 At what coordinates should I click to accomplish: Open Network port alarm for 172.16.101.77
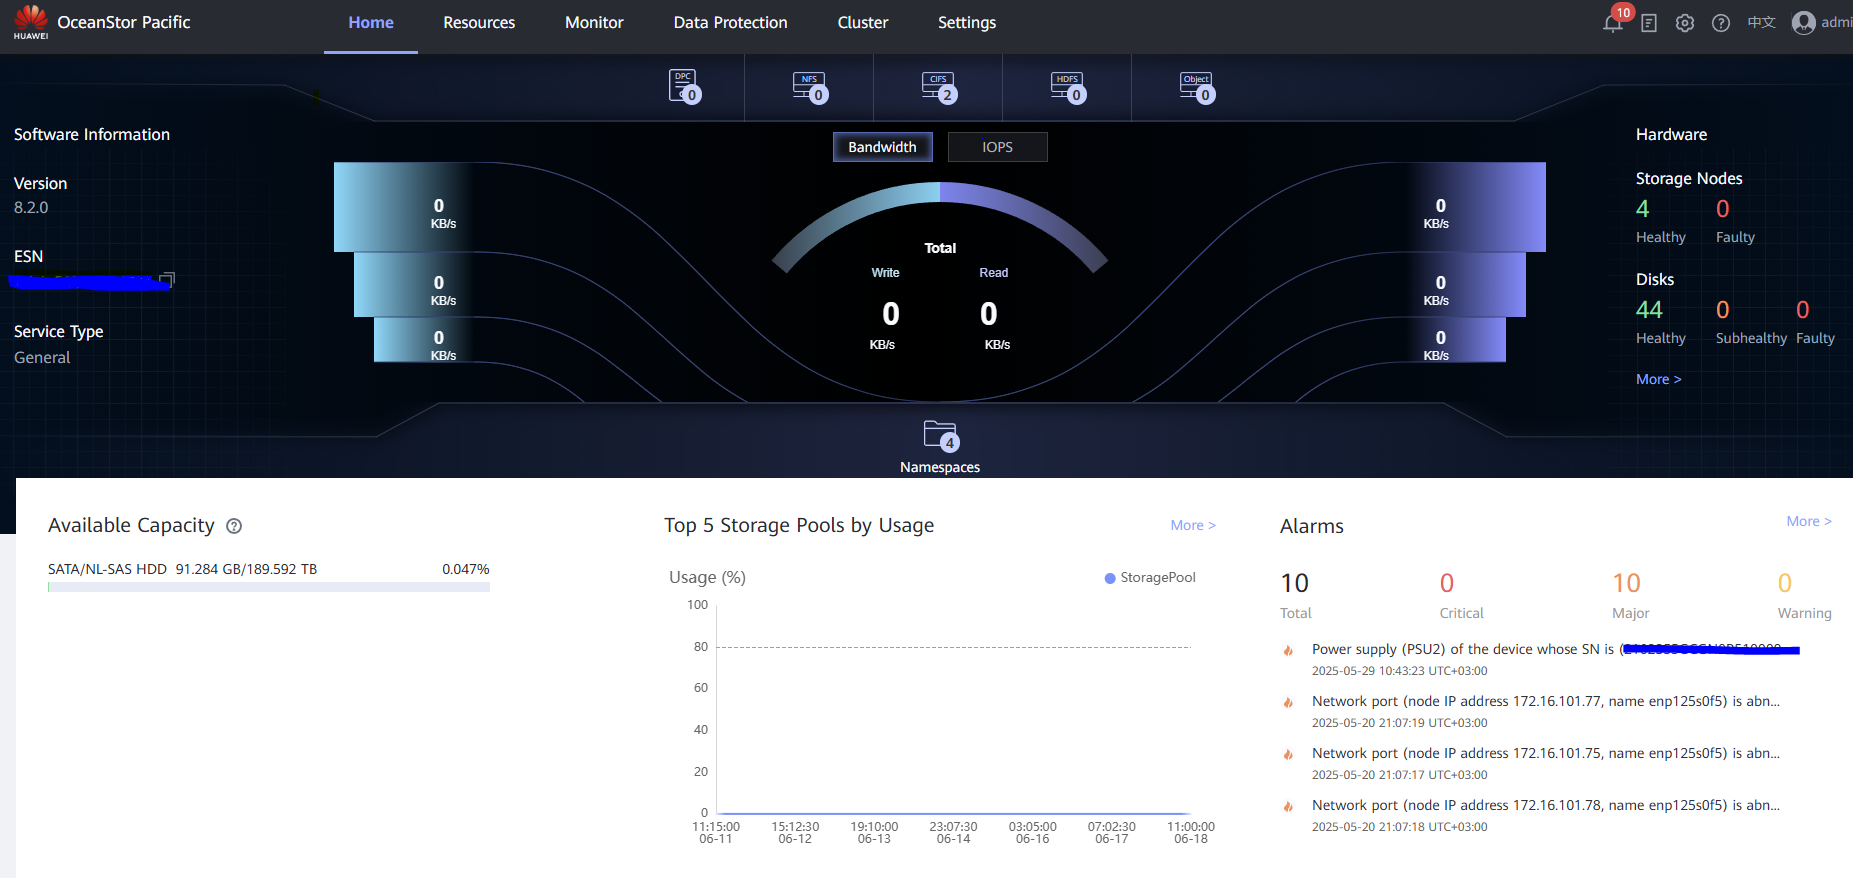click(1546, 701)
